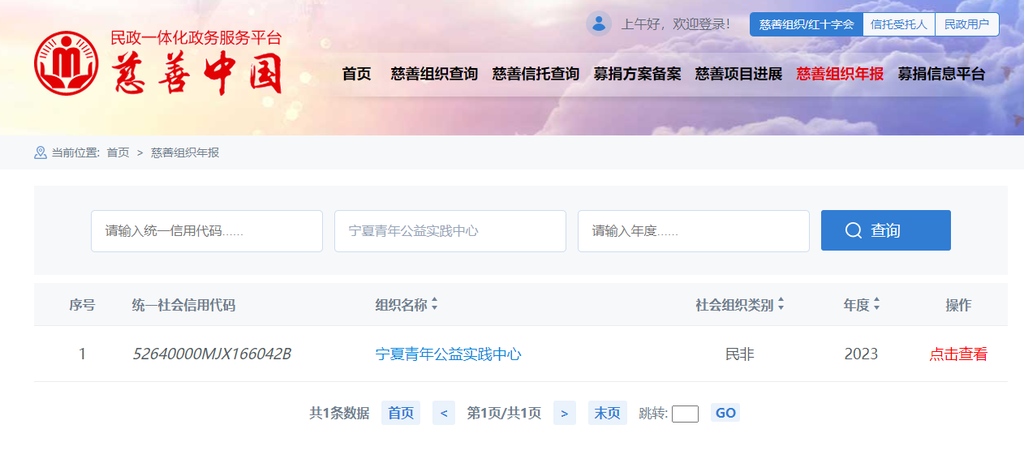Click the GO jump button
The image size is (1024, 472).
(726, 413)
